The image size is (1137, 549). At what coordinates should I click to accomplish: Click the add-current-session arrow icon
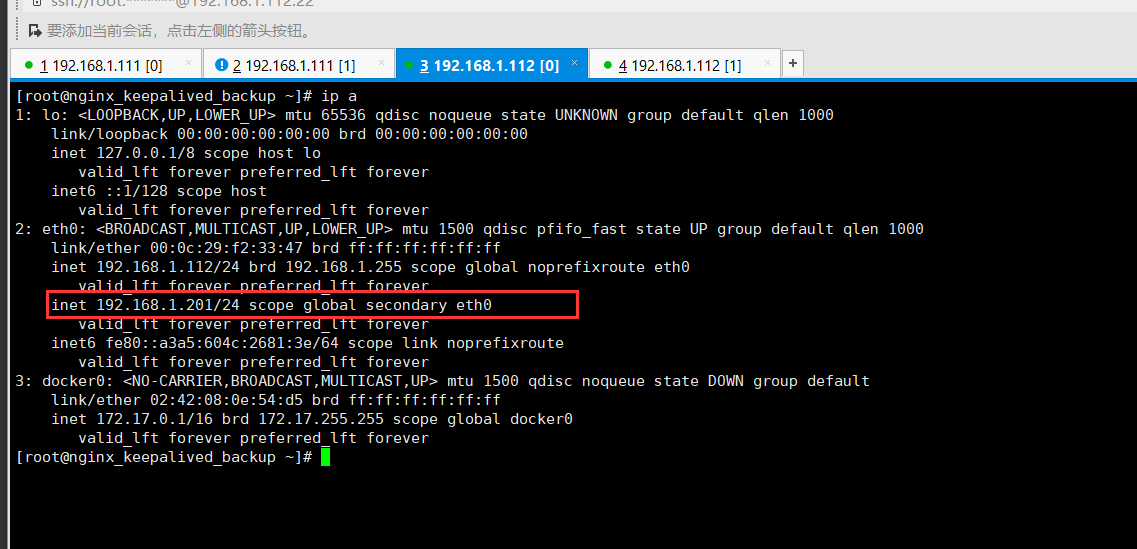point(34,30)
